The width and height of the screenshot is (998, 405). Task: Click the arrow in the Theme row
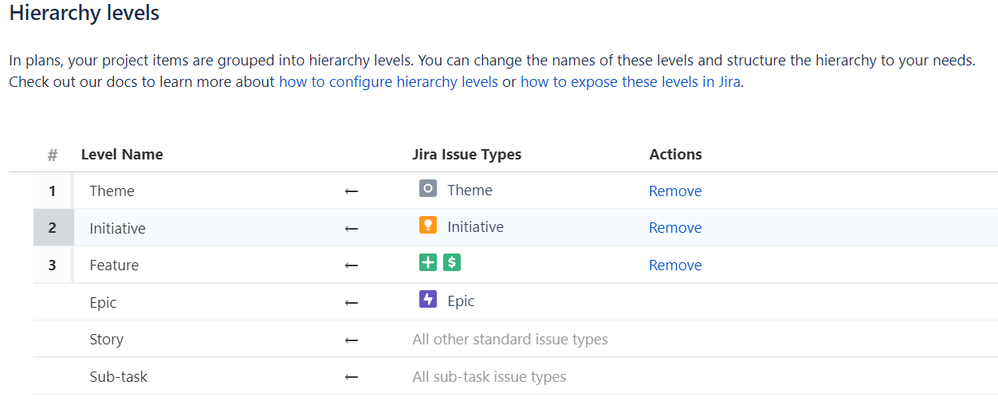coord(351,191)
